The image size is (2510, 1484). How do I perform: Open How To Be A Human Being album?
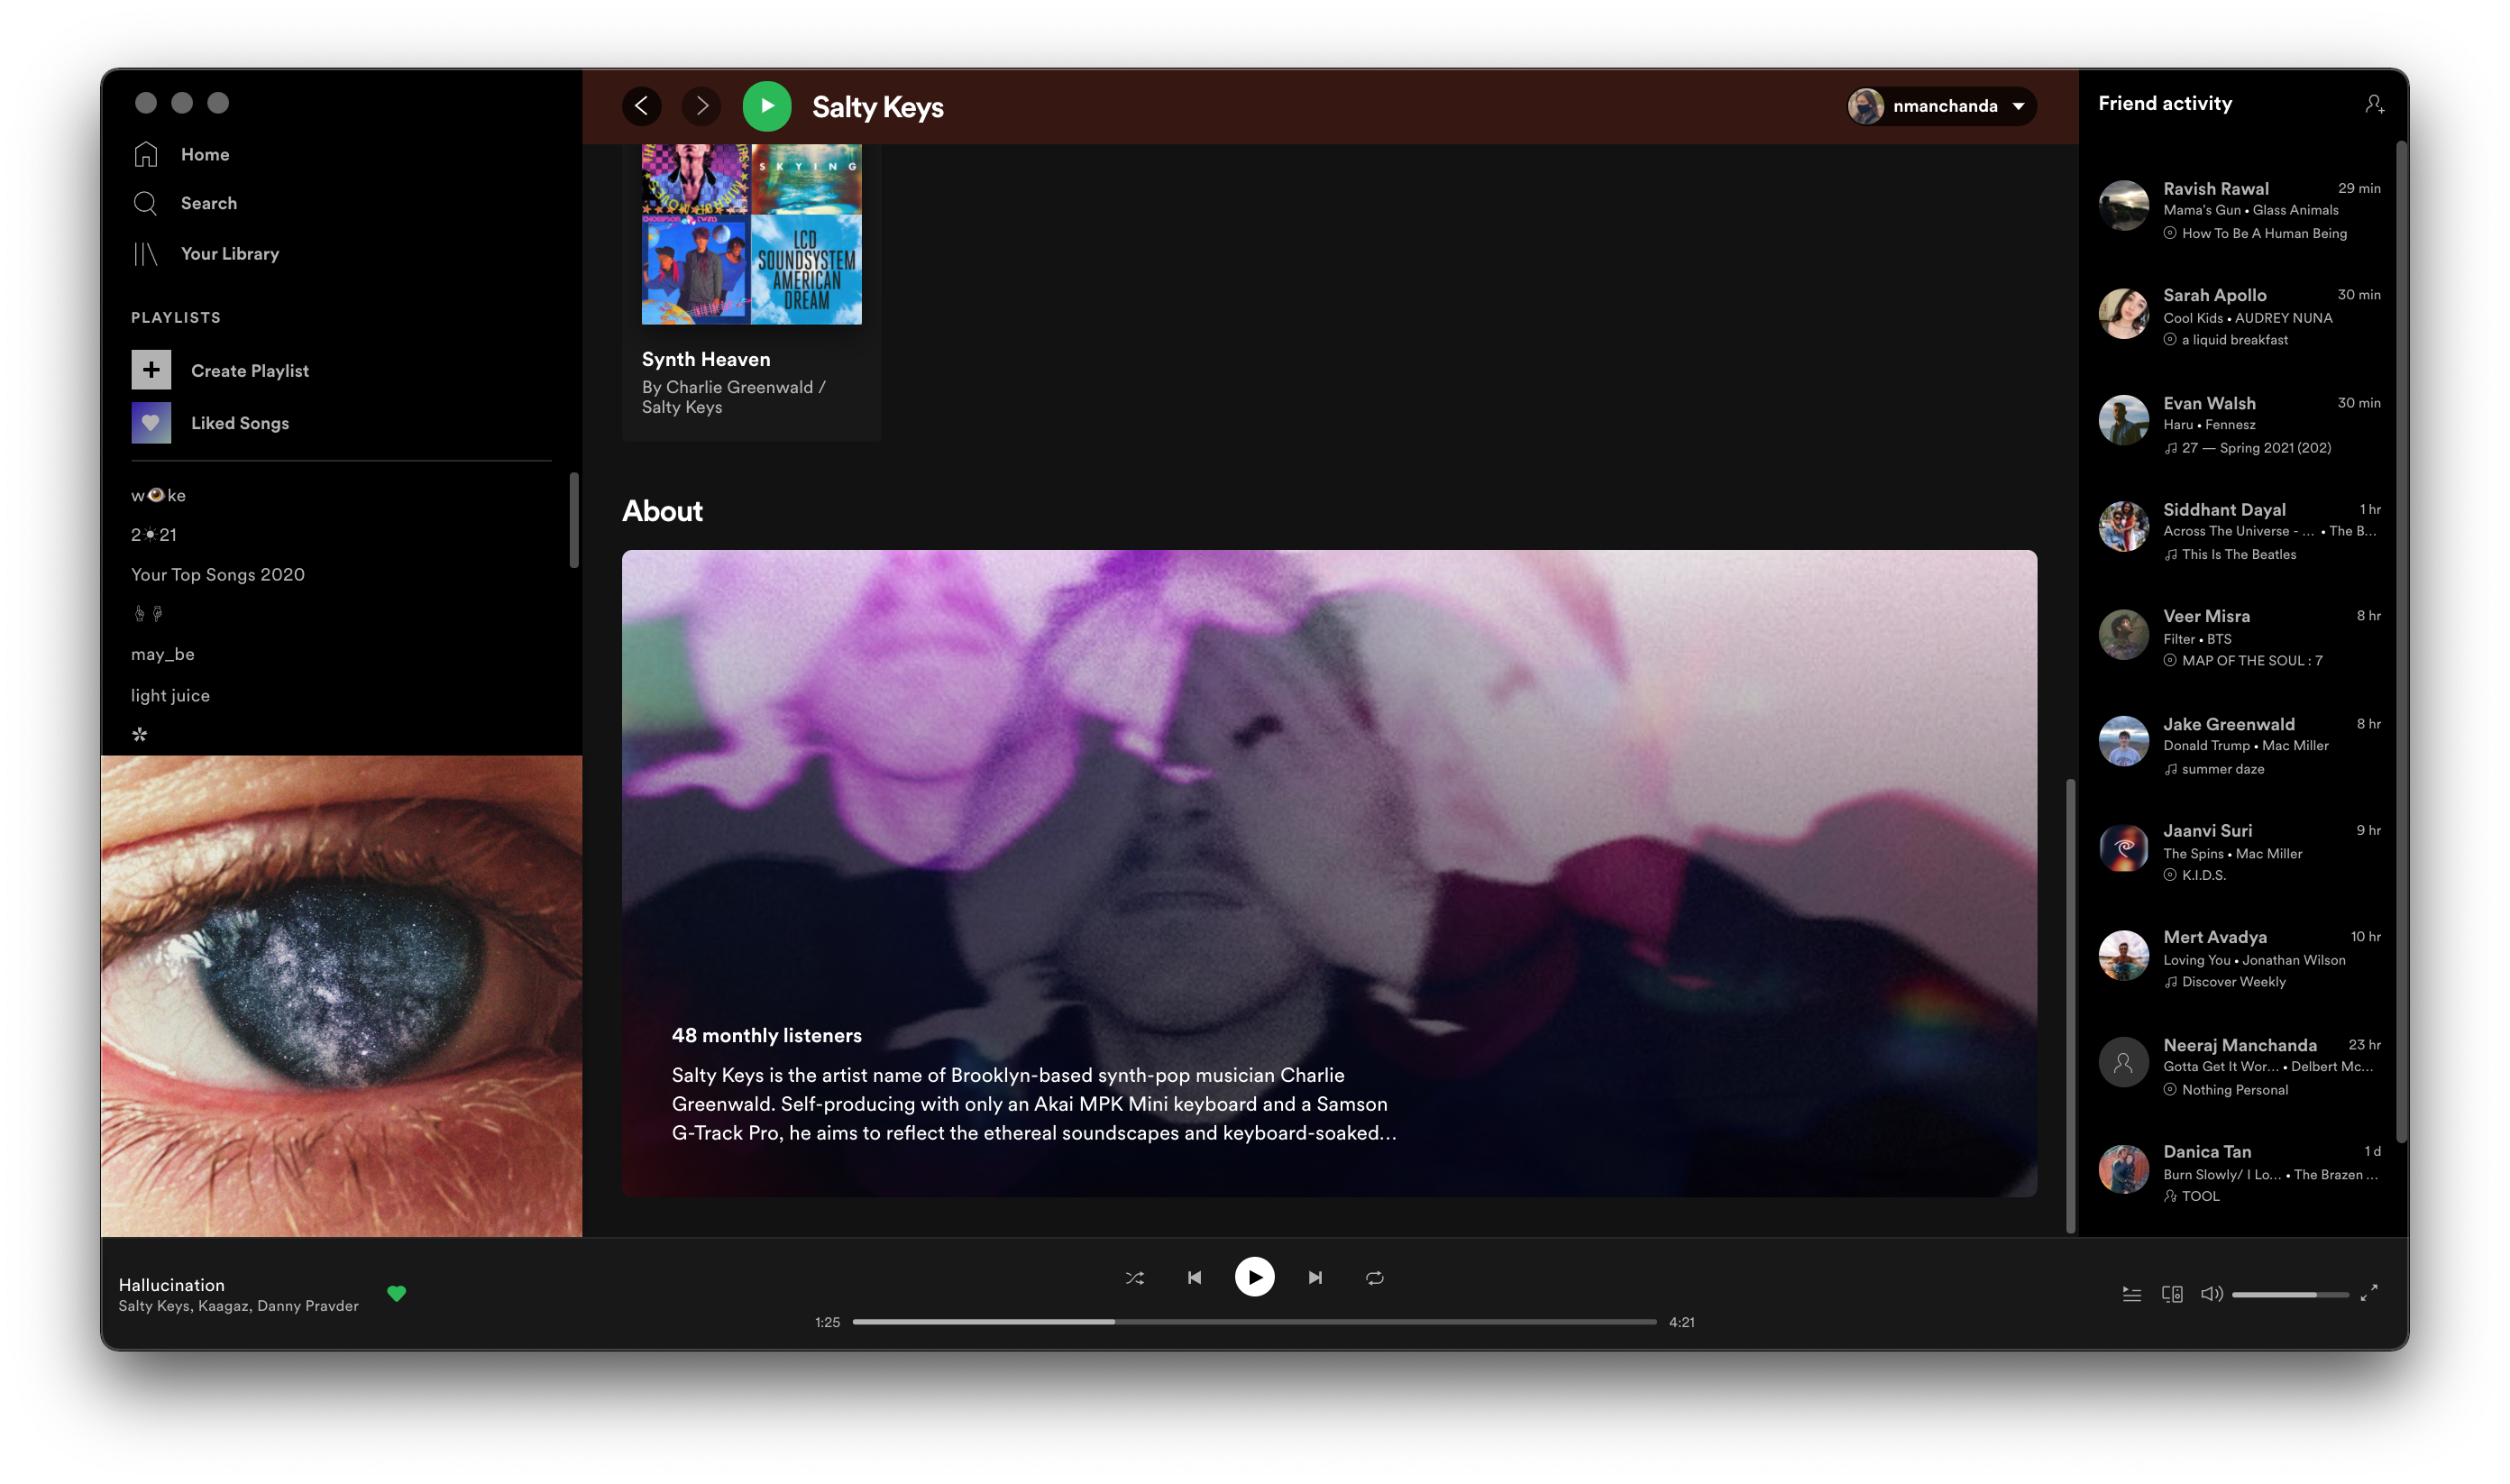pos(2264,233)
